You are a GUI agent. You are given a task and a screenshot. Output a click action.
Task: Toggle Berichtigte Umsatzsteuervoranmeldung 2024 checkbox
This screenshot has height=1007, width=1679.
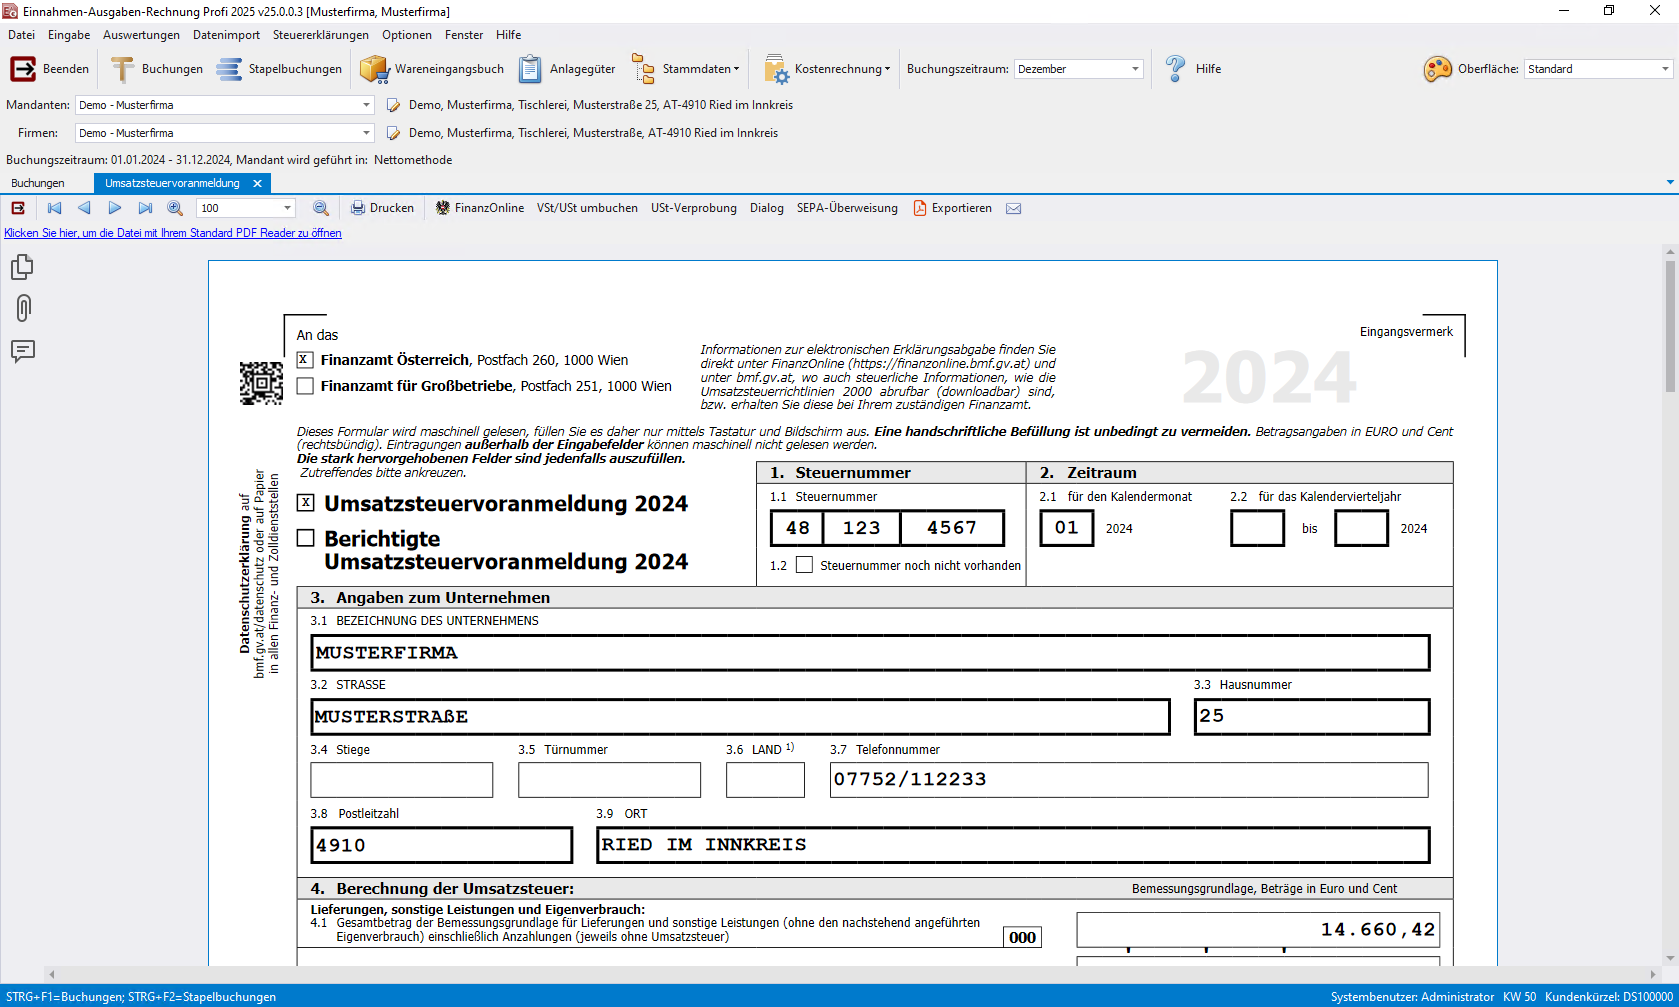(x=306, y=538)
